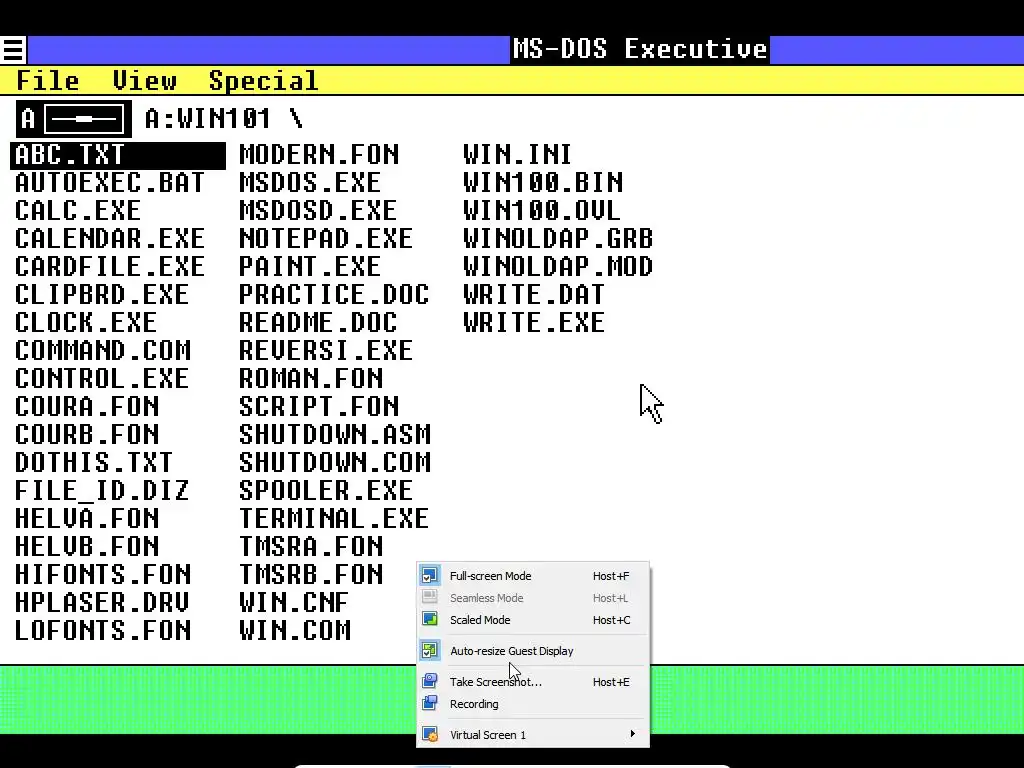
Task: Click the Seamless Mode entry
Action: pos(533,598)
